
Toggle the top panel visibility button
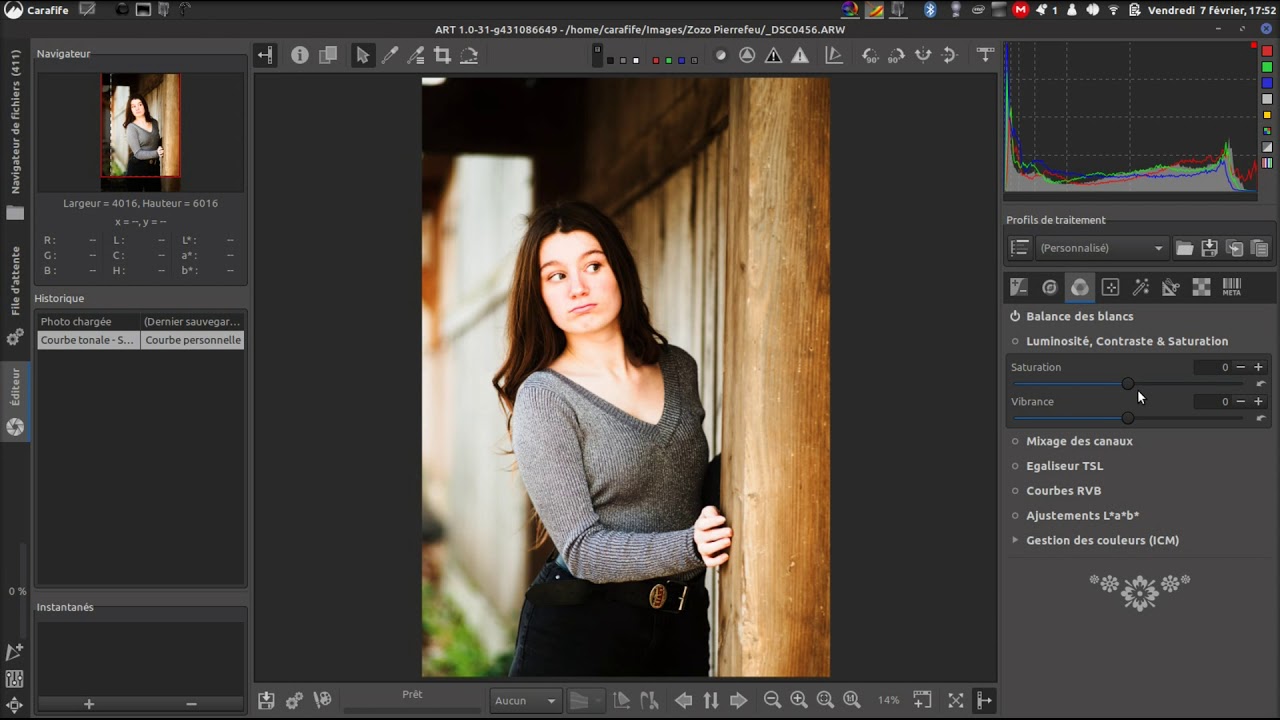coord(985,56)
